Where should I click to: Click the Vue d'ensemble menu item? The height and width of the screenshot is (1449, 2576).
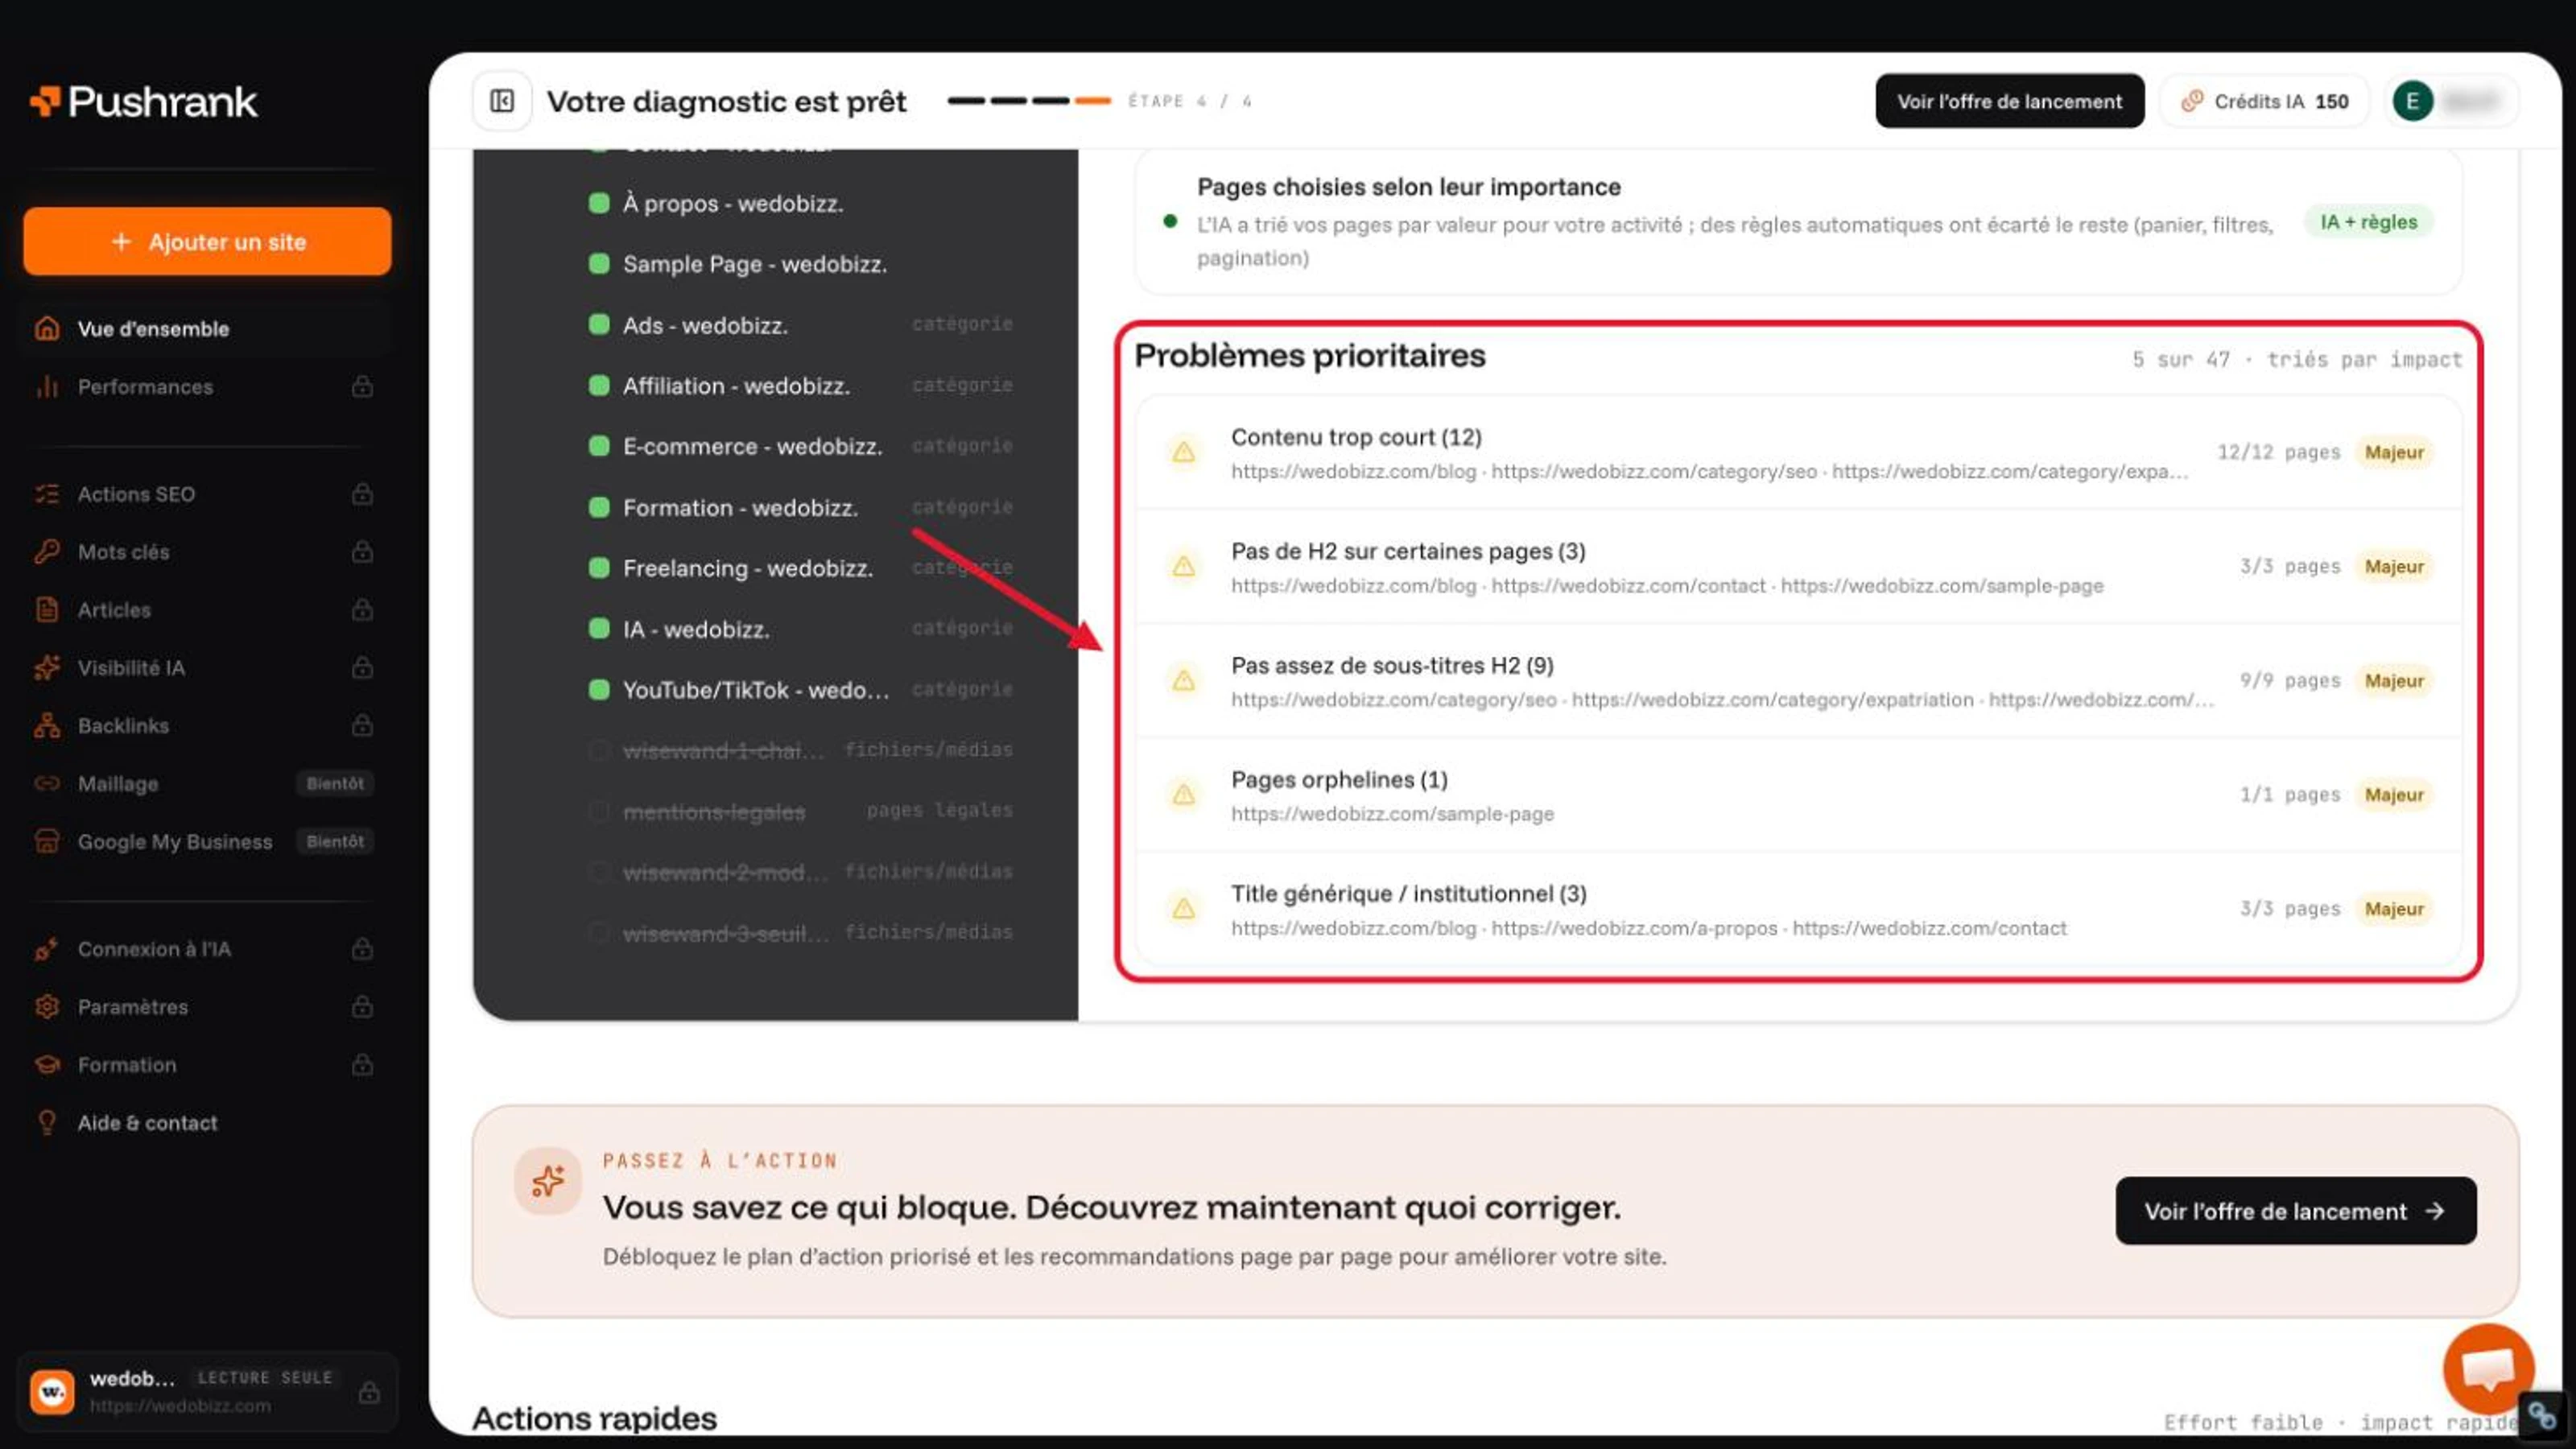pyautogui.click(x=207, y=328)
